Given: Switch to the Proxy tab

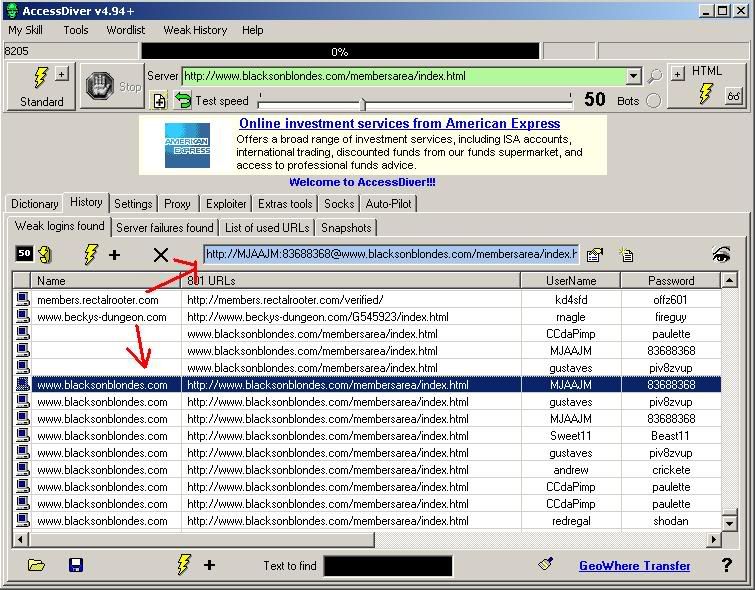Looking at the screenshot, I should 177,204.
